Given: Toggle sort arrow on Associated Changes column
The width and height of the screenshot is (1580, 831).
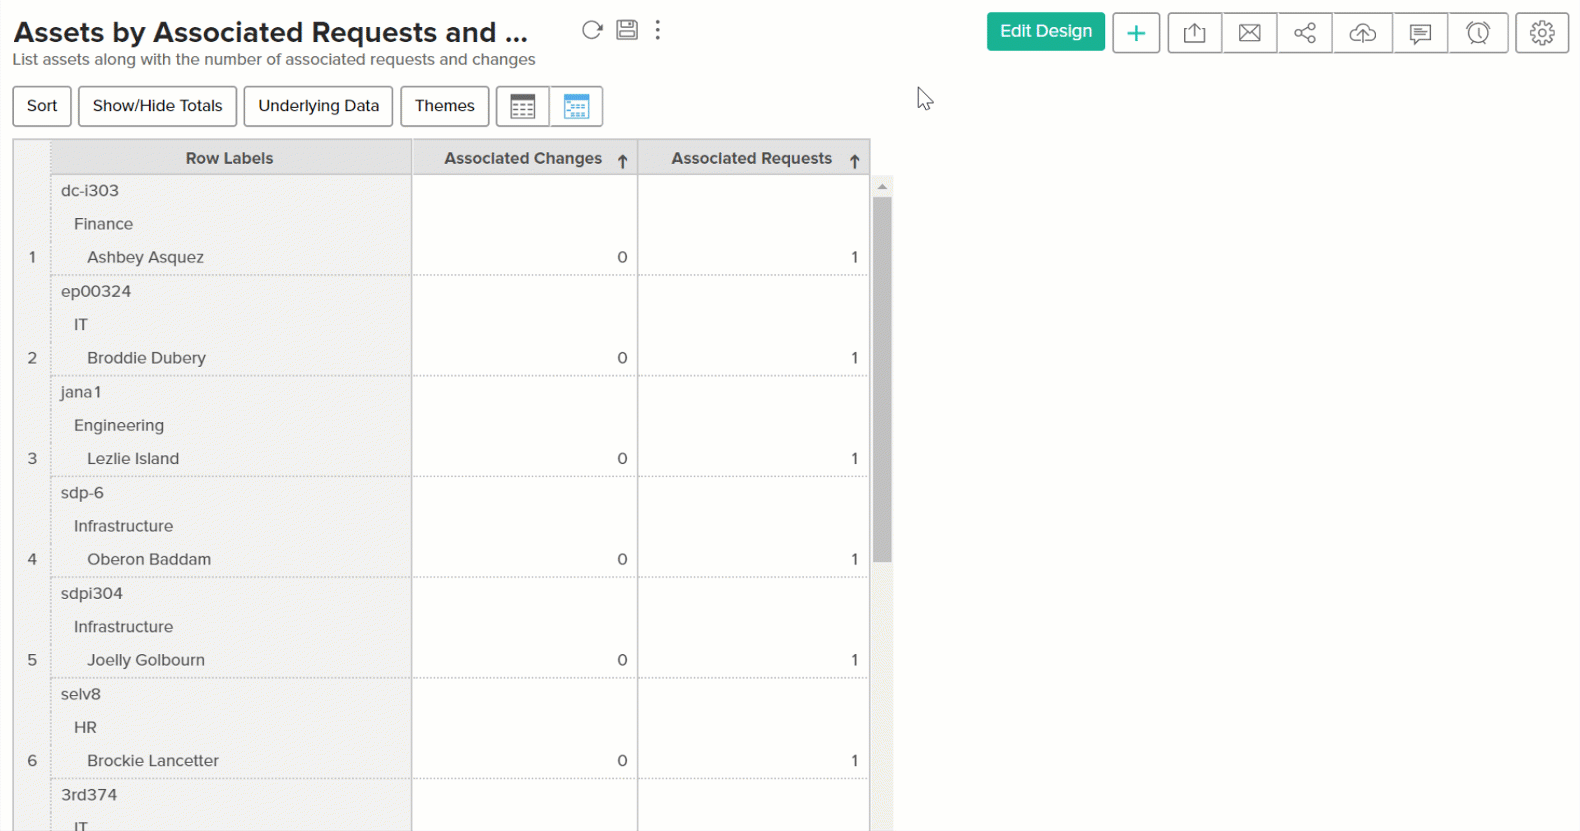Looking at the screenshot, I should click(622, 161).
